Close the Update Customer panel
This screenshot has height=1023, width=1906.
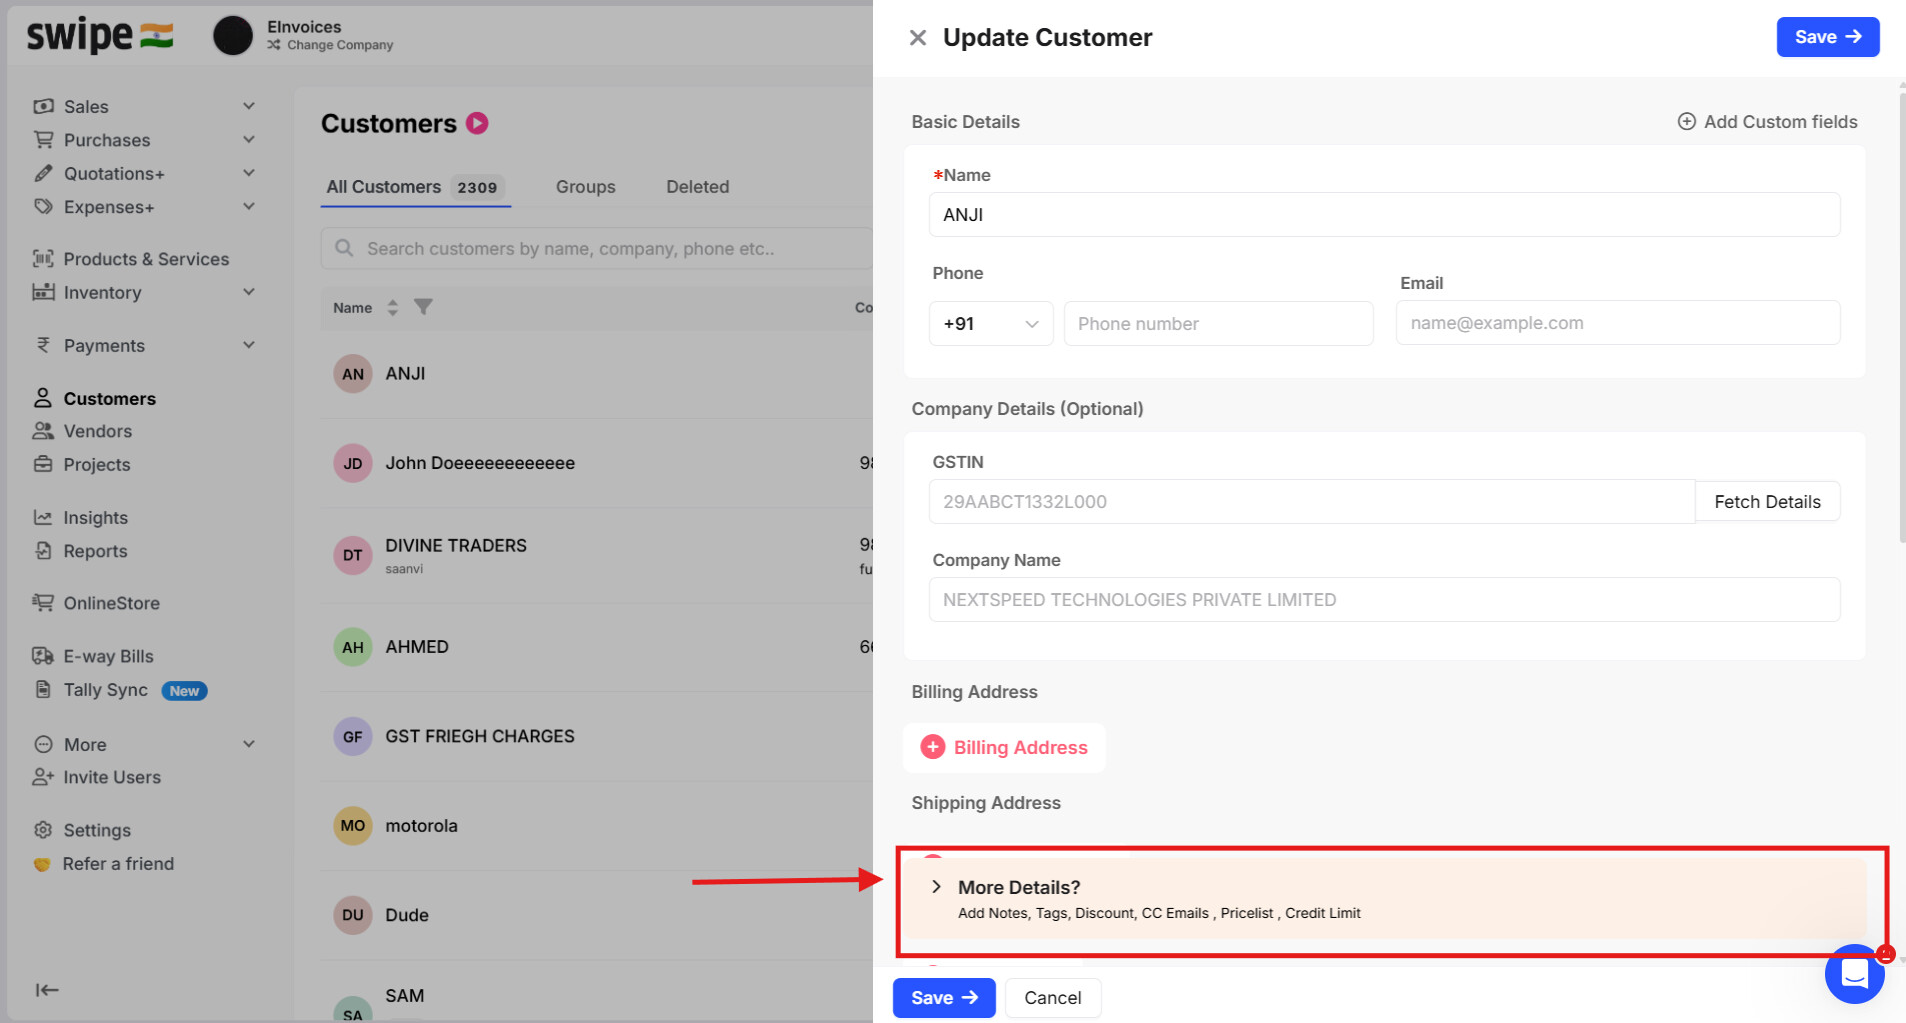917,38
